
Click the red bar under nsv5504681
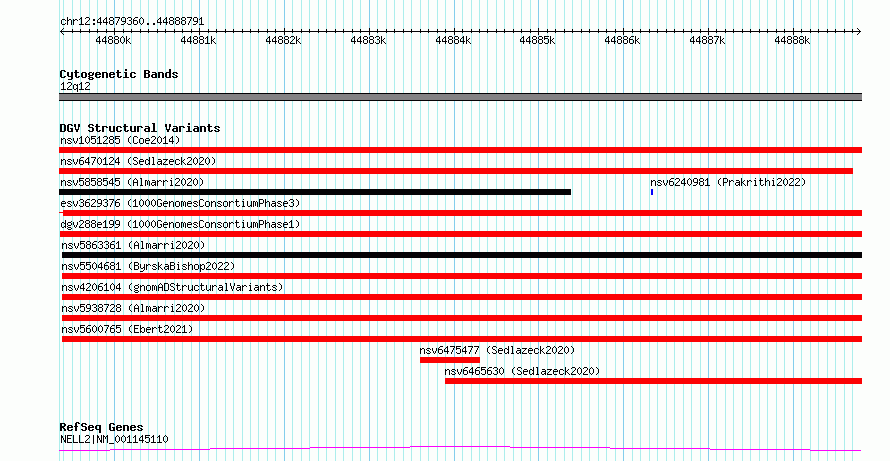tap(462, 276)
